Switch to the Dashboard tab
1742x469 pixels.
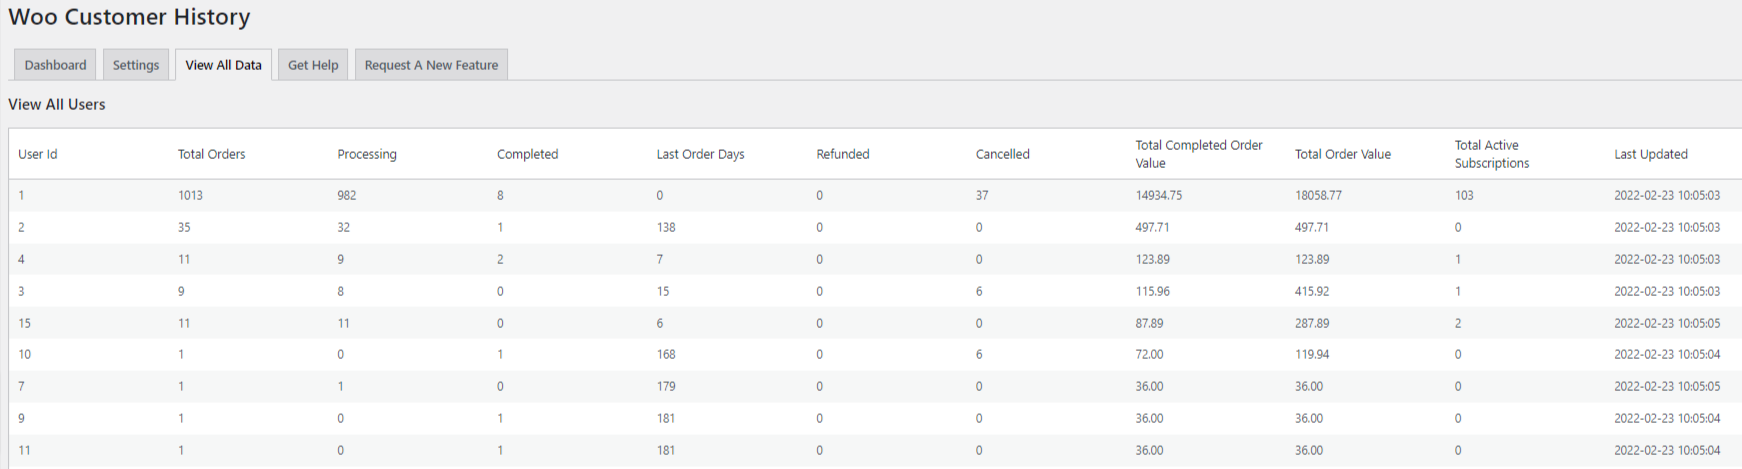pos(55,65)
